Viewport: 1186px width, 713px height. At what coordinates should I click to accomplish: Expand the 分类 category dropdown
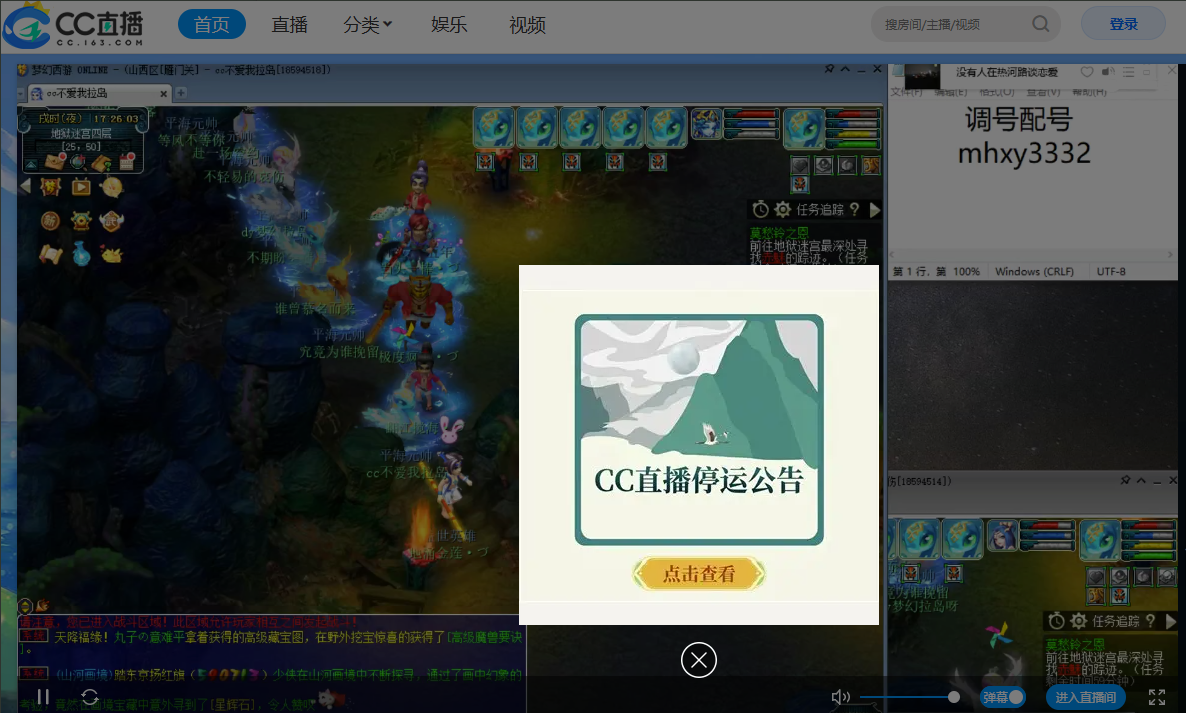(368, 25)
